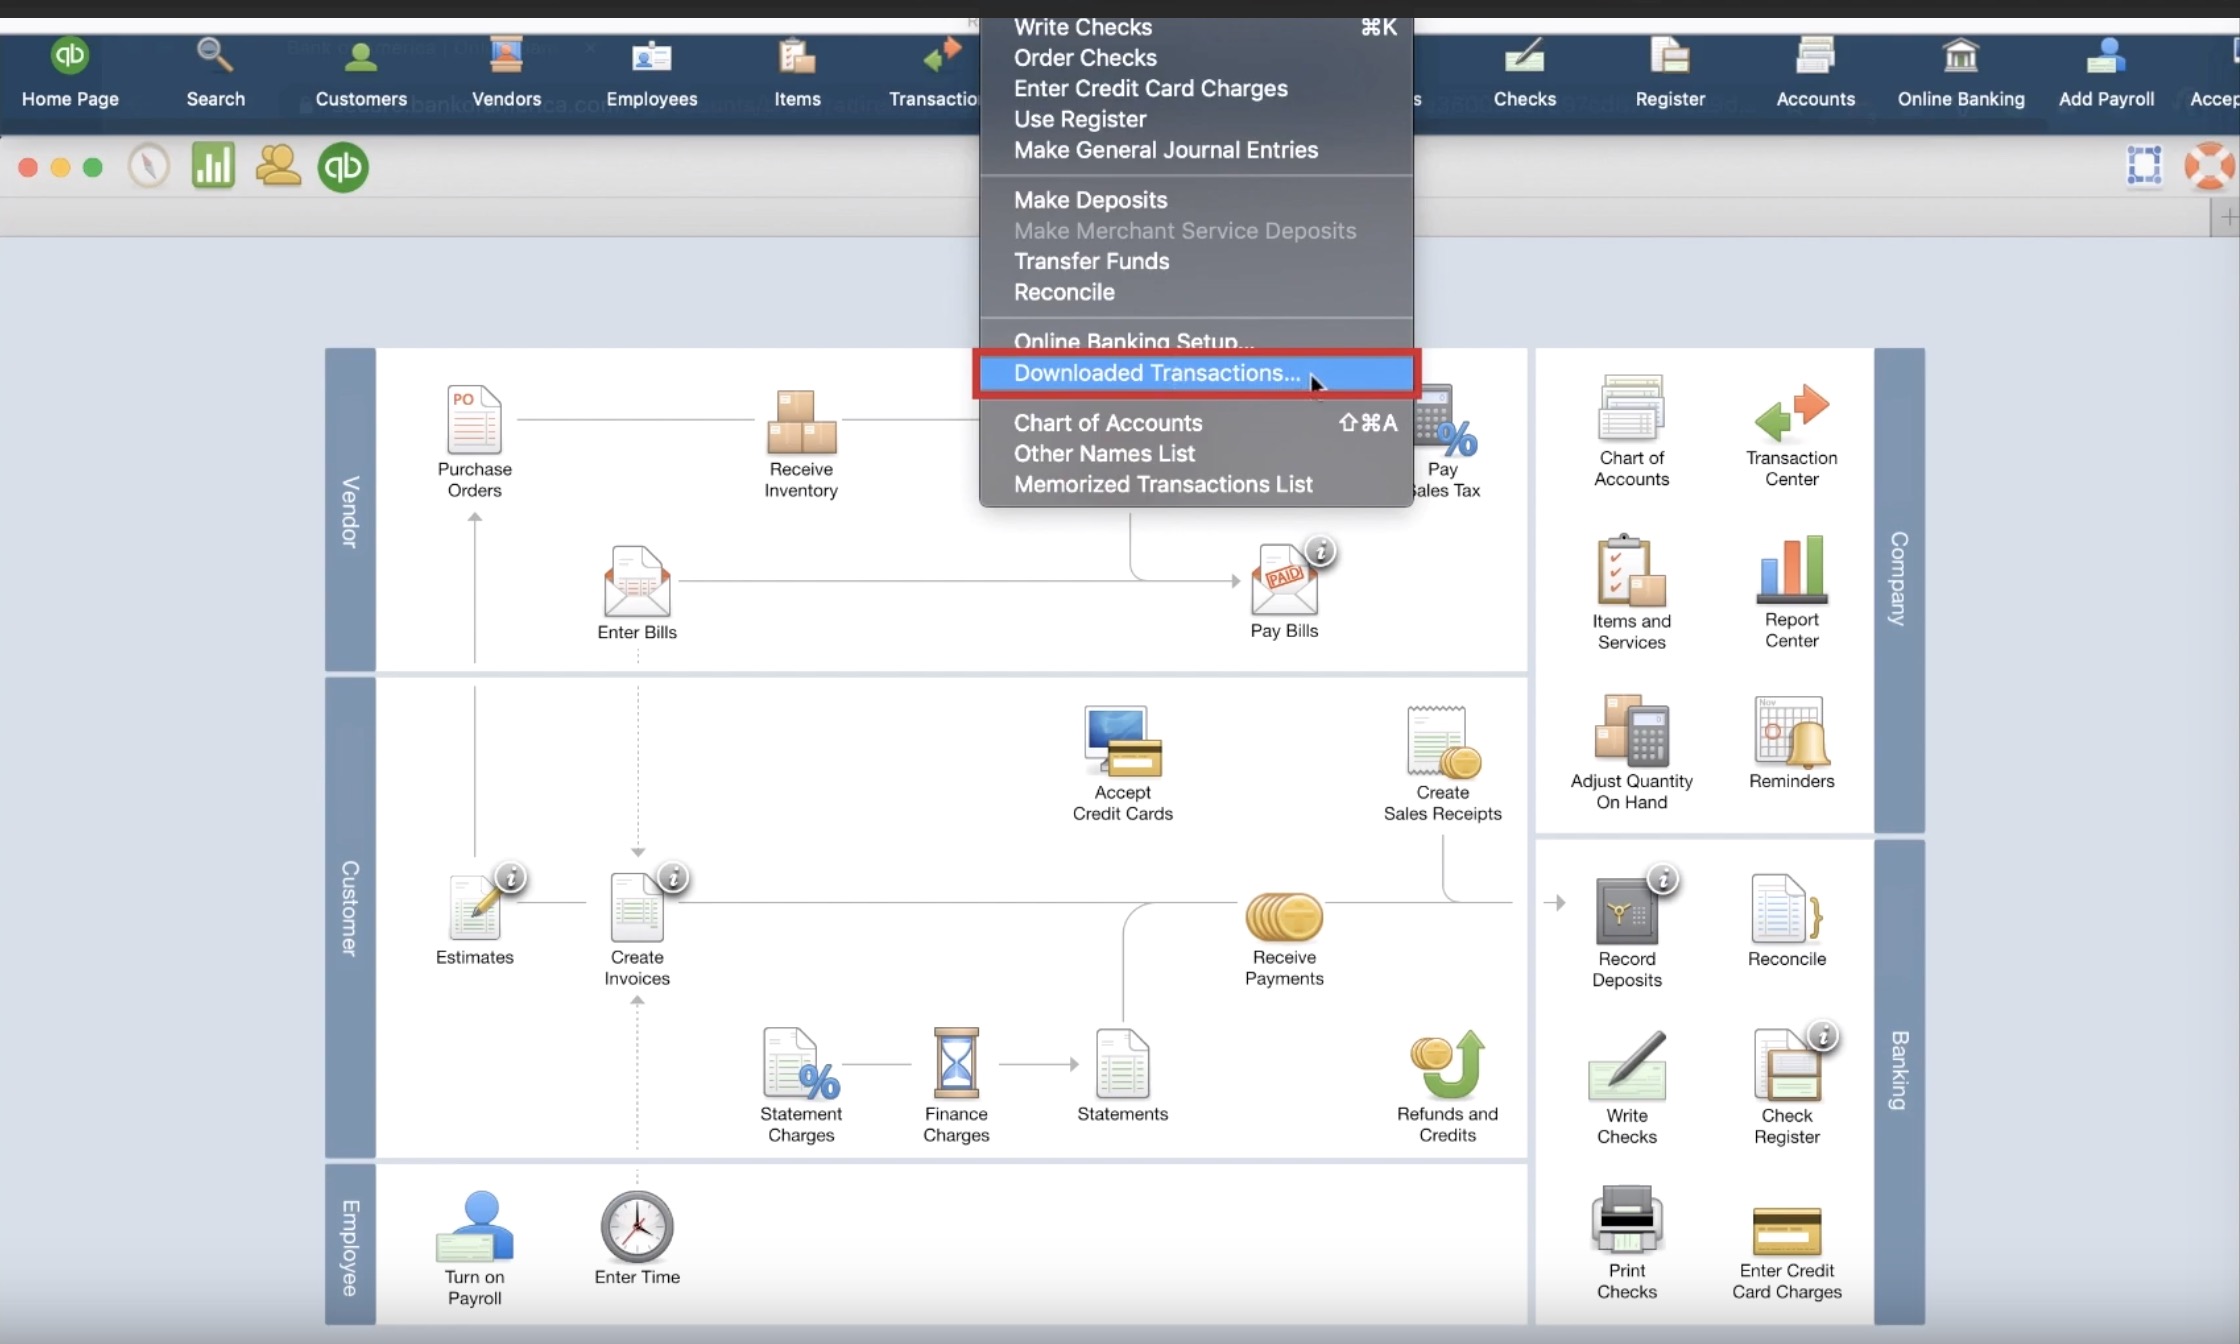Open Statement Charges icon
The image size is (2240, 1344).
point(800,1064)
